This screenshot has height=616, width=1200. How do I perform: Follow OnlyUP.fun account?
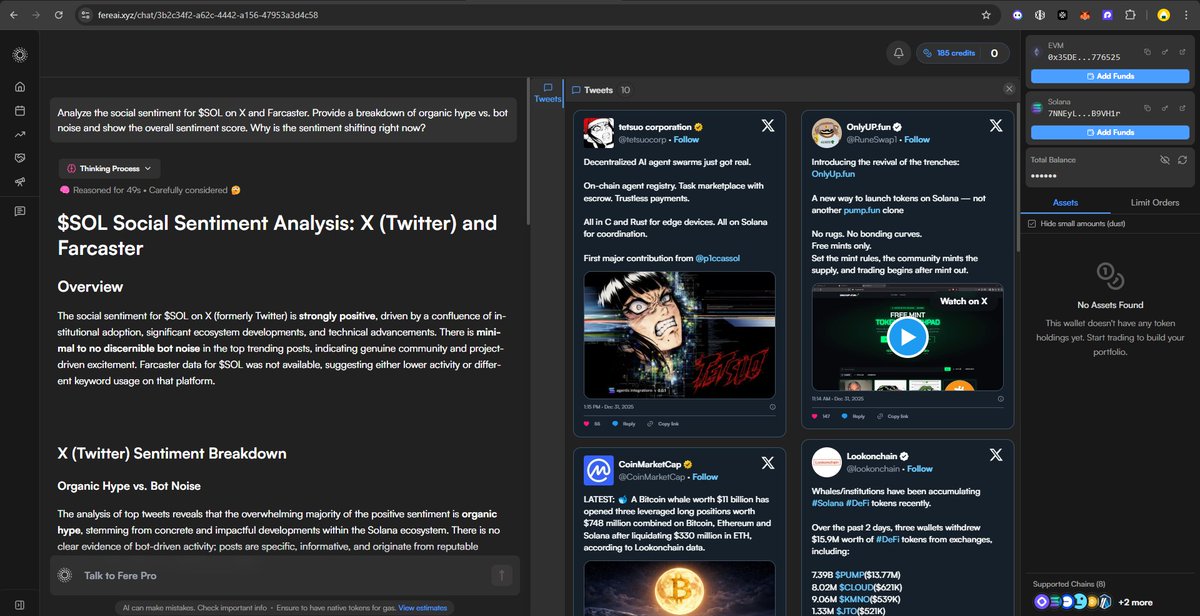[x=917, y=140]
